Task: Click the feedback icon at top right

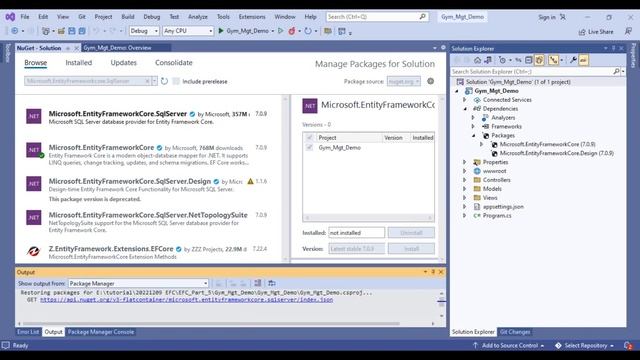Action: 628,31
